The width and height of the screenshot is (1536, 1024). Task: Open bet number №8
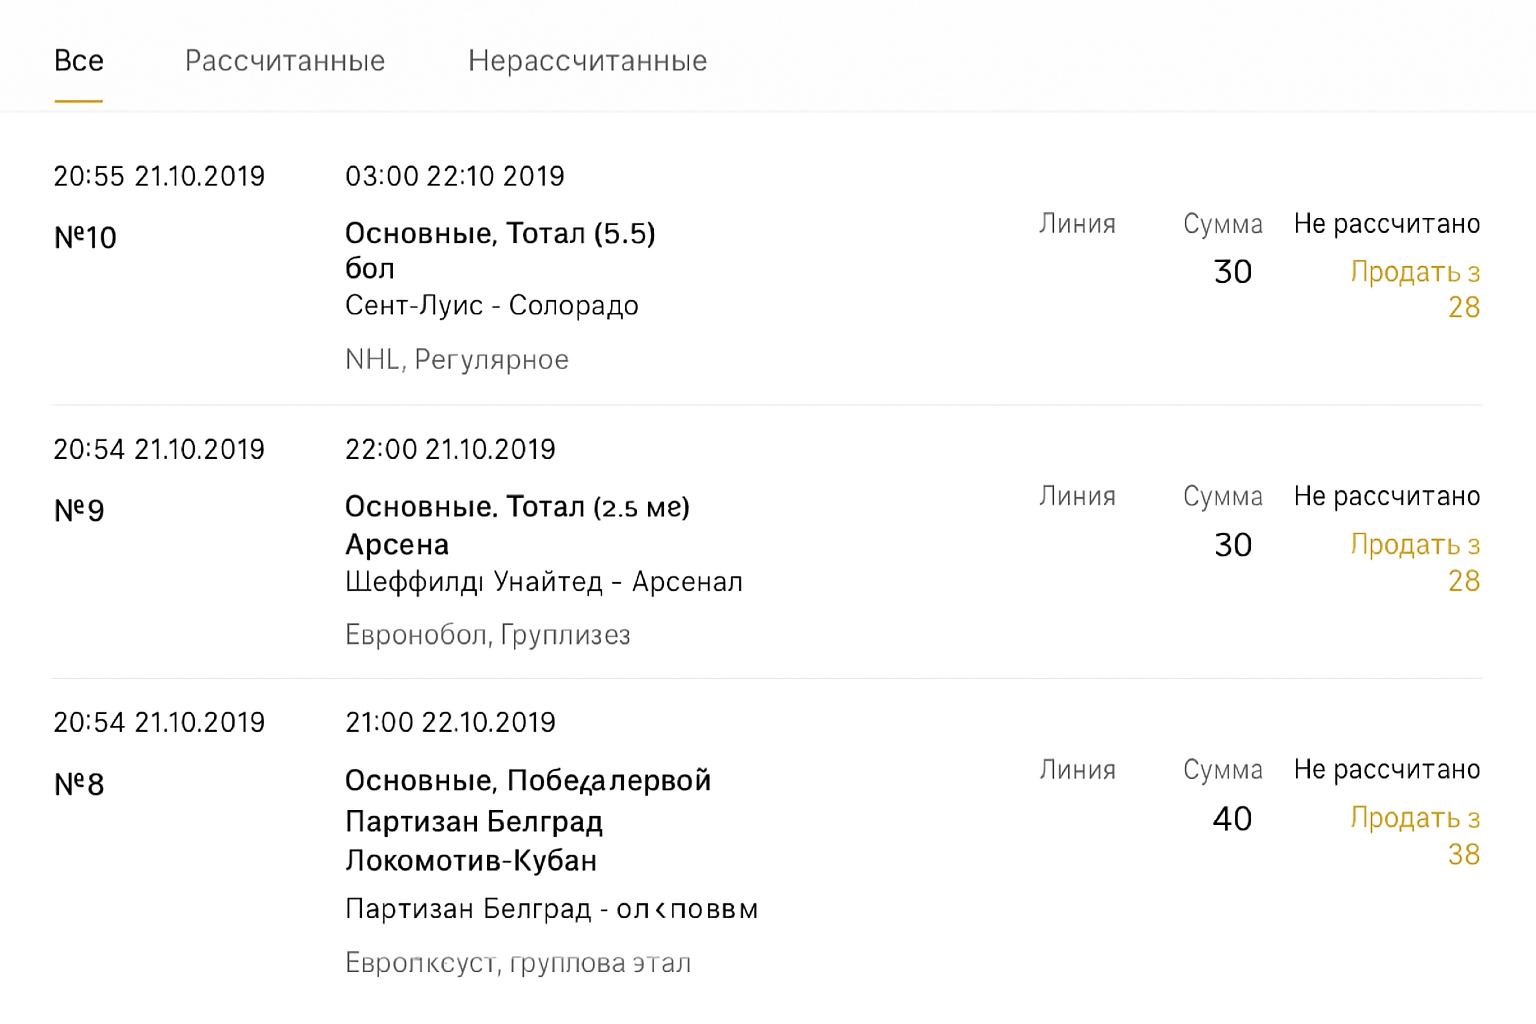(x=79, y=784)
